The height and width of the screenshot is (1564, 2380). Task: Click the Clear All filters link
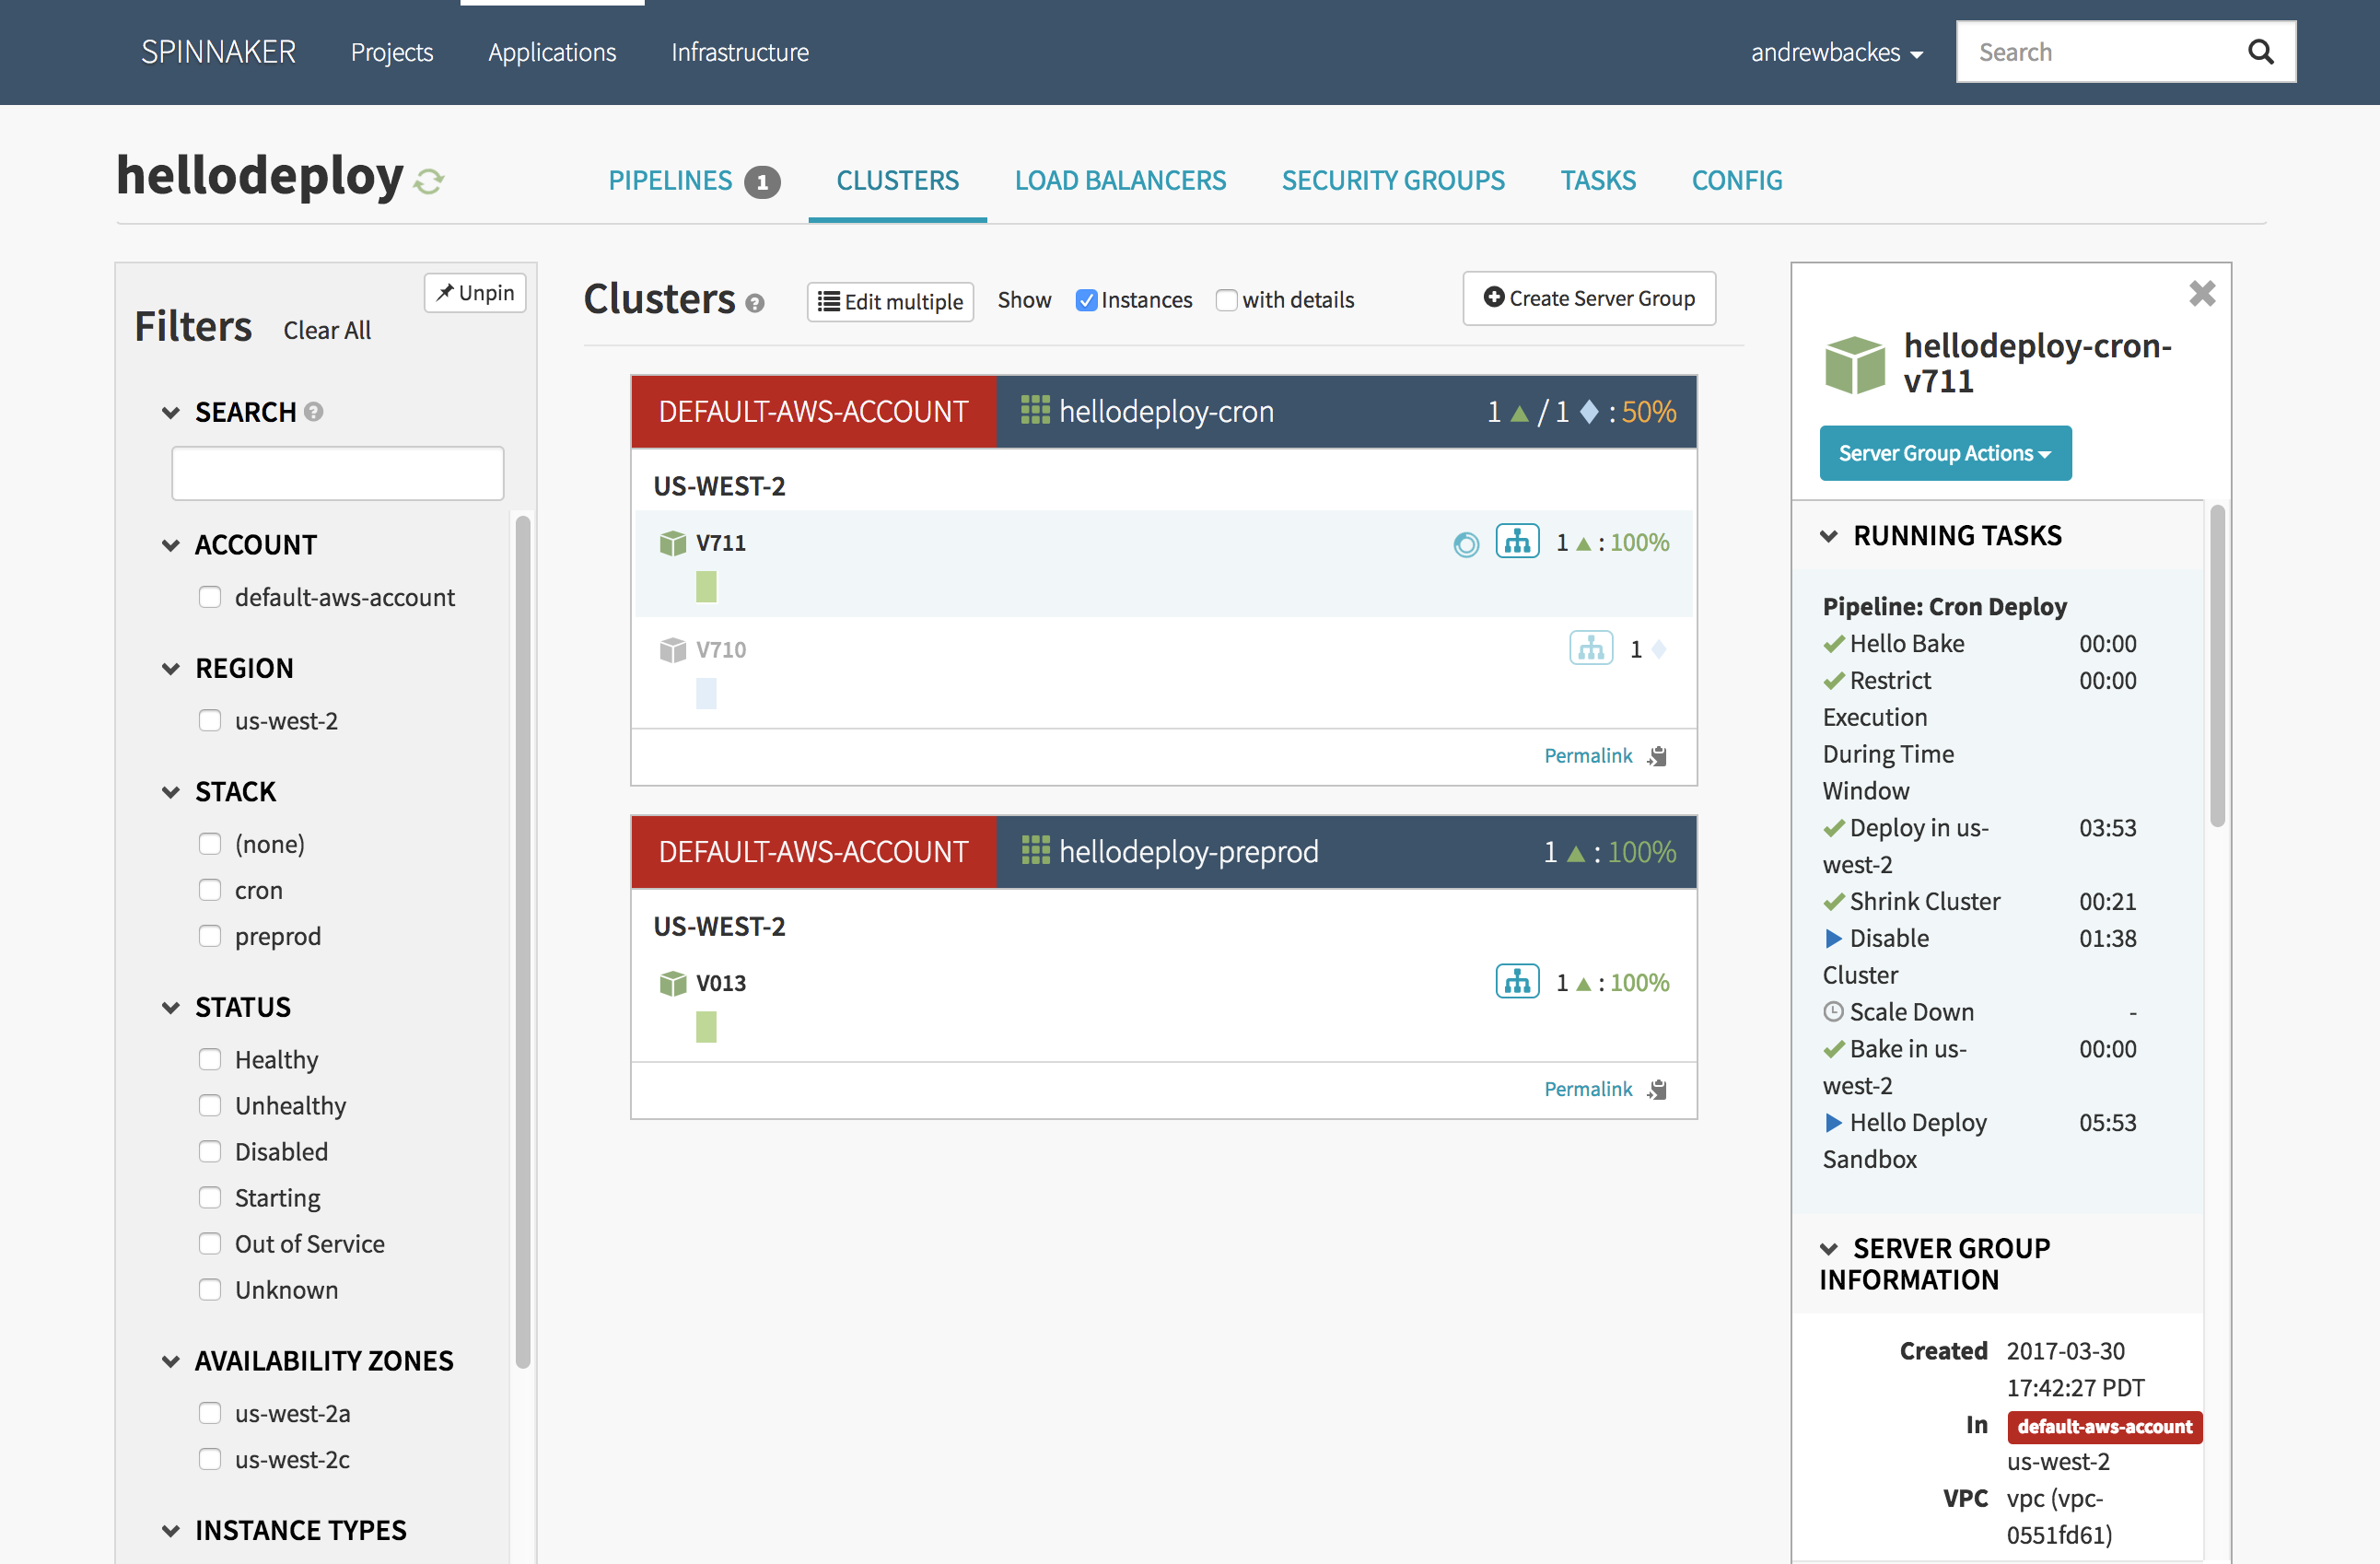(326, 330)
